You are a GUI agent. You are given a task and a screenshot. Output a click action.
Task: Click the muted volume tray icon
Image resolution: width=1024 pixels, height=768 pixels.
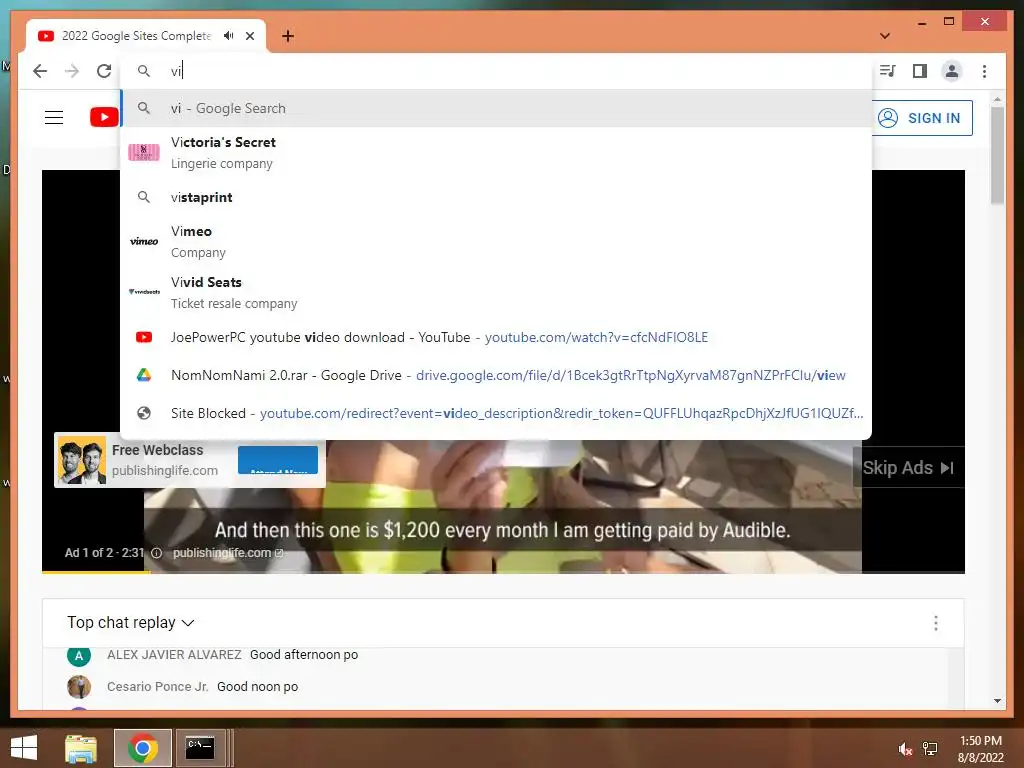905,749
